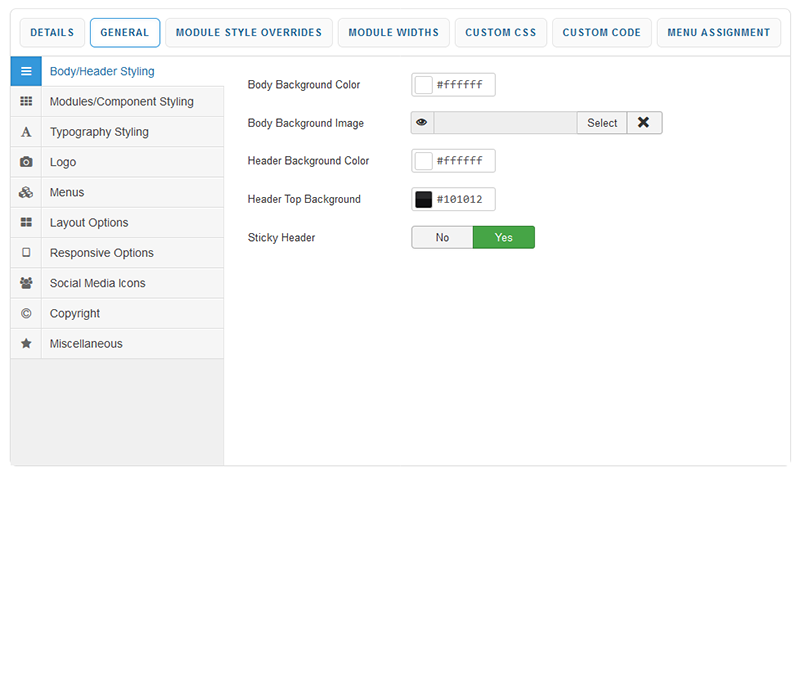Set Sticky Header to No

(442, 237)
